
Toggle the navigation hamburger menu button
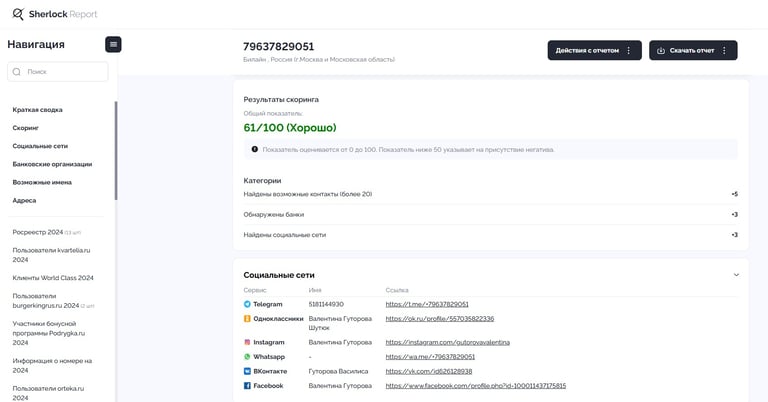click(x=113, y=45)
